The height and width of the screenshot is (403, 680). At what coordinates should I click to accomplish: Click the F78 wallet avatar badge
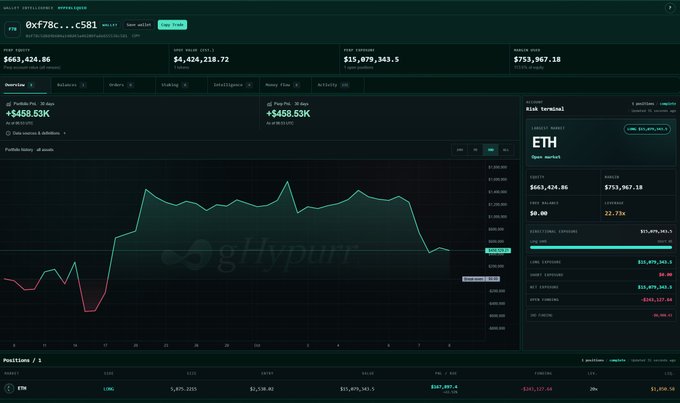(12, 29)
